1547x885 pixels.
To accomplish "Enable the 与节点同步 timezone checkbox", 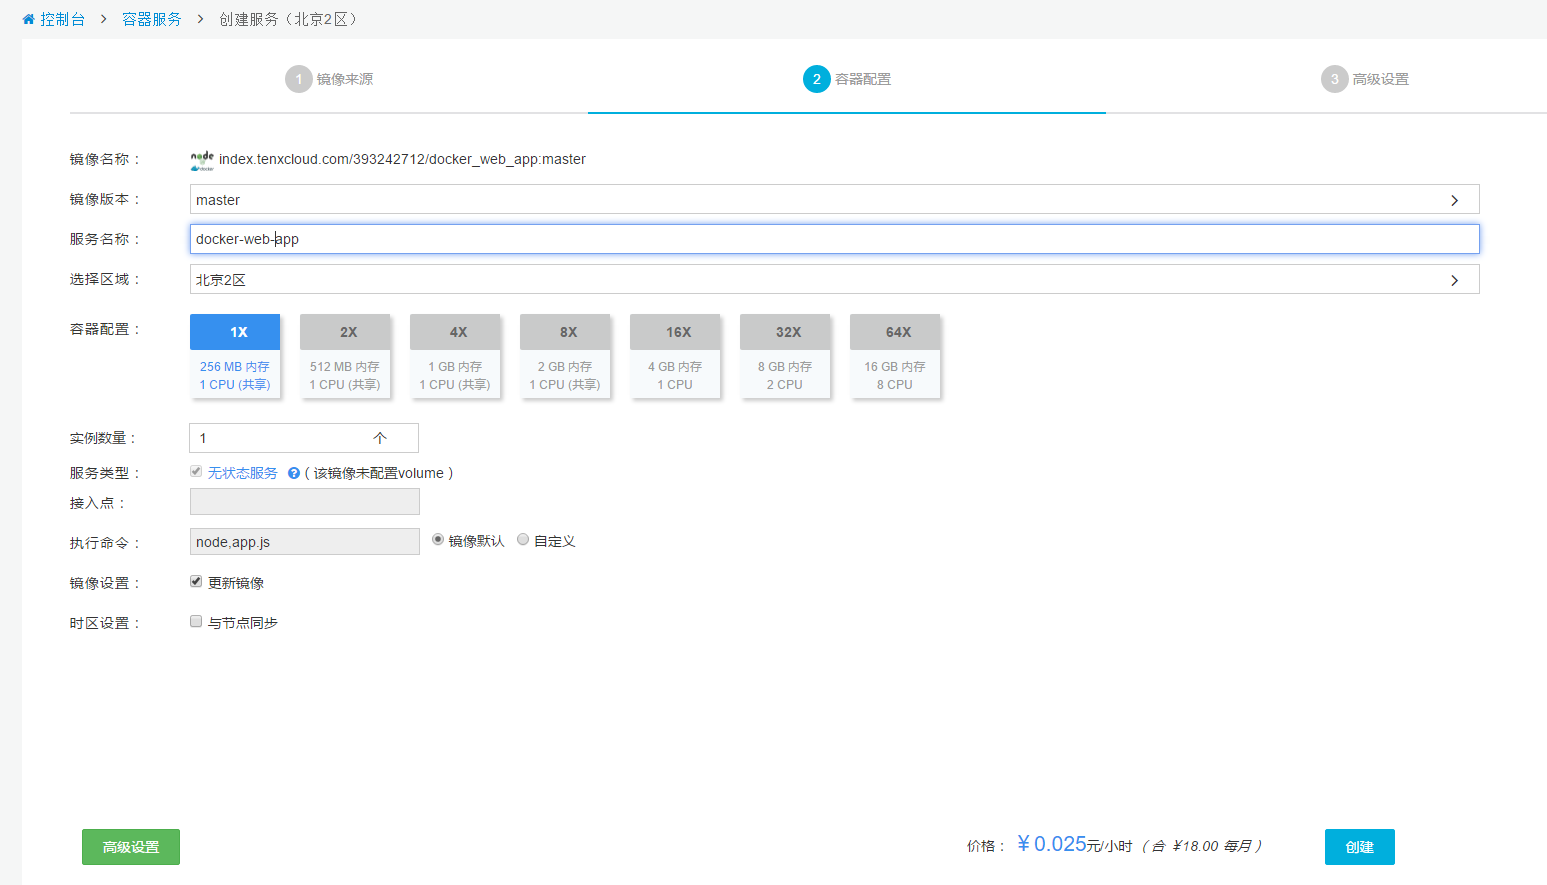I will click(196, 621).
